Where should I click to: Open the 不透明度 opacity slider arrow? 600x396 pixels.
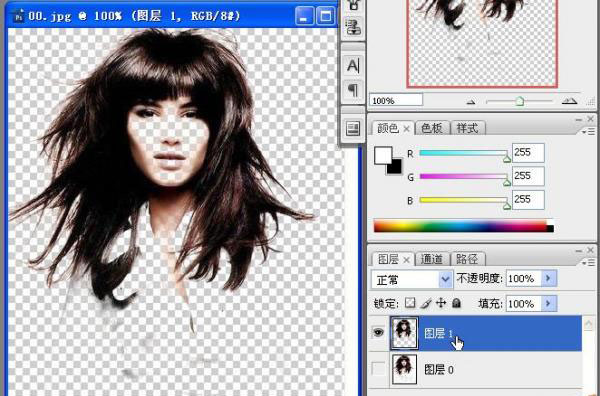coord(549,279)
